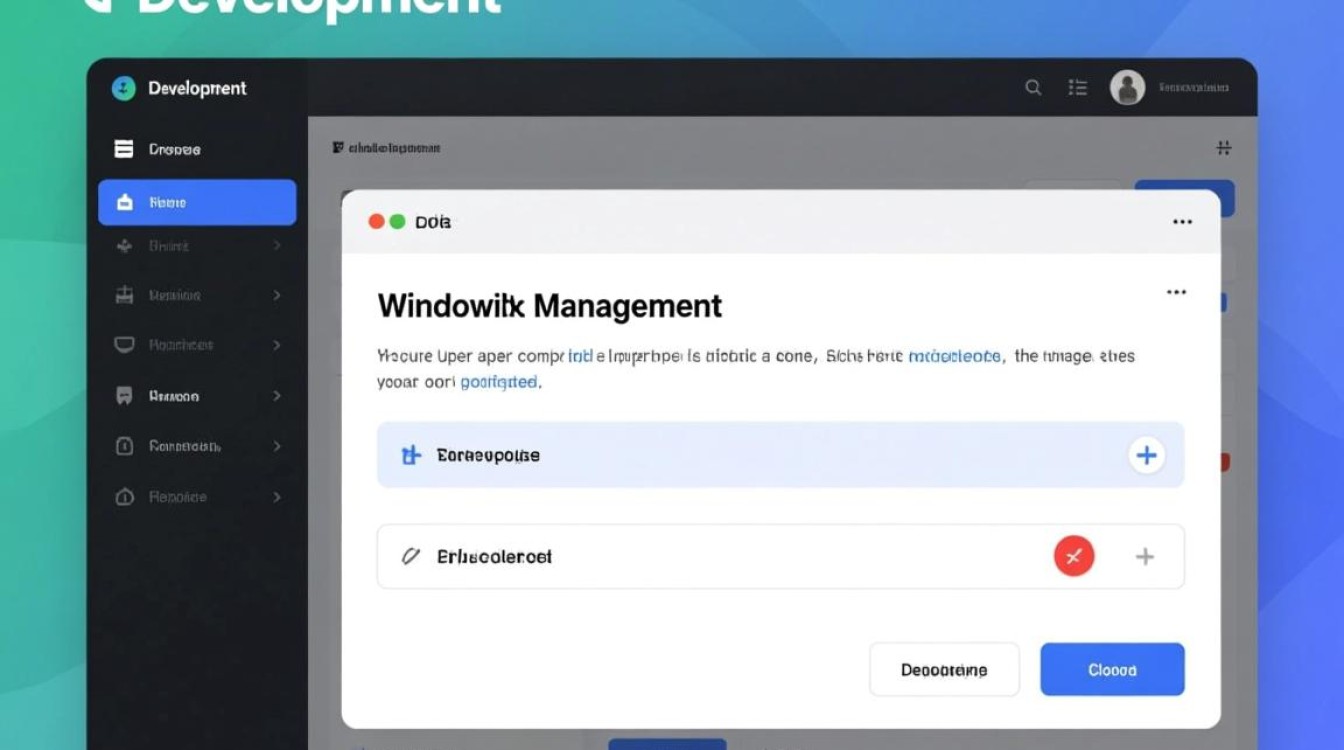Click the pencil icon in the second row
This screenshot has height=750, width=1344.
(x=410, y=557)
